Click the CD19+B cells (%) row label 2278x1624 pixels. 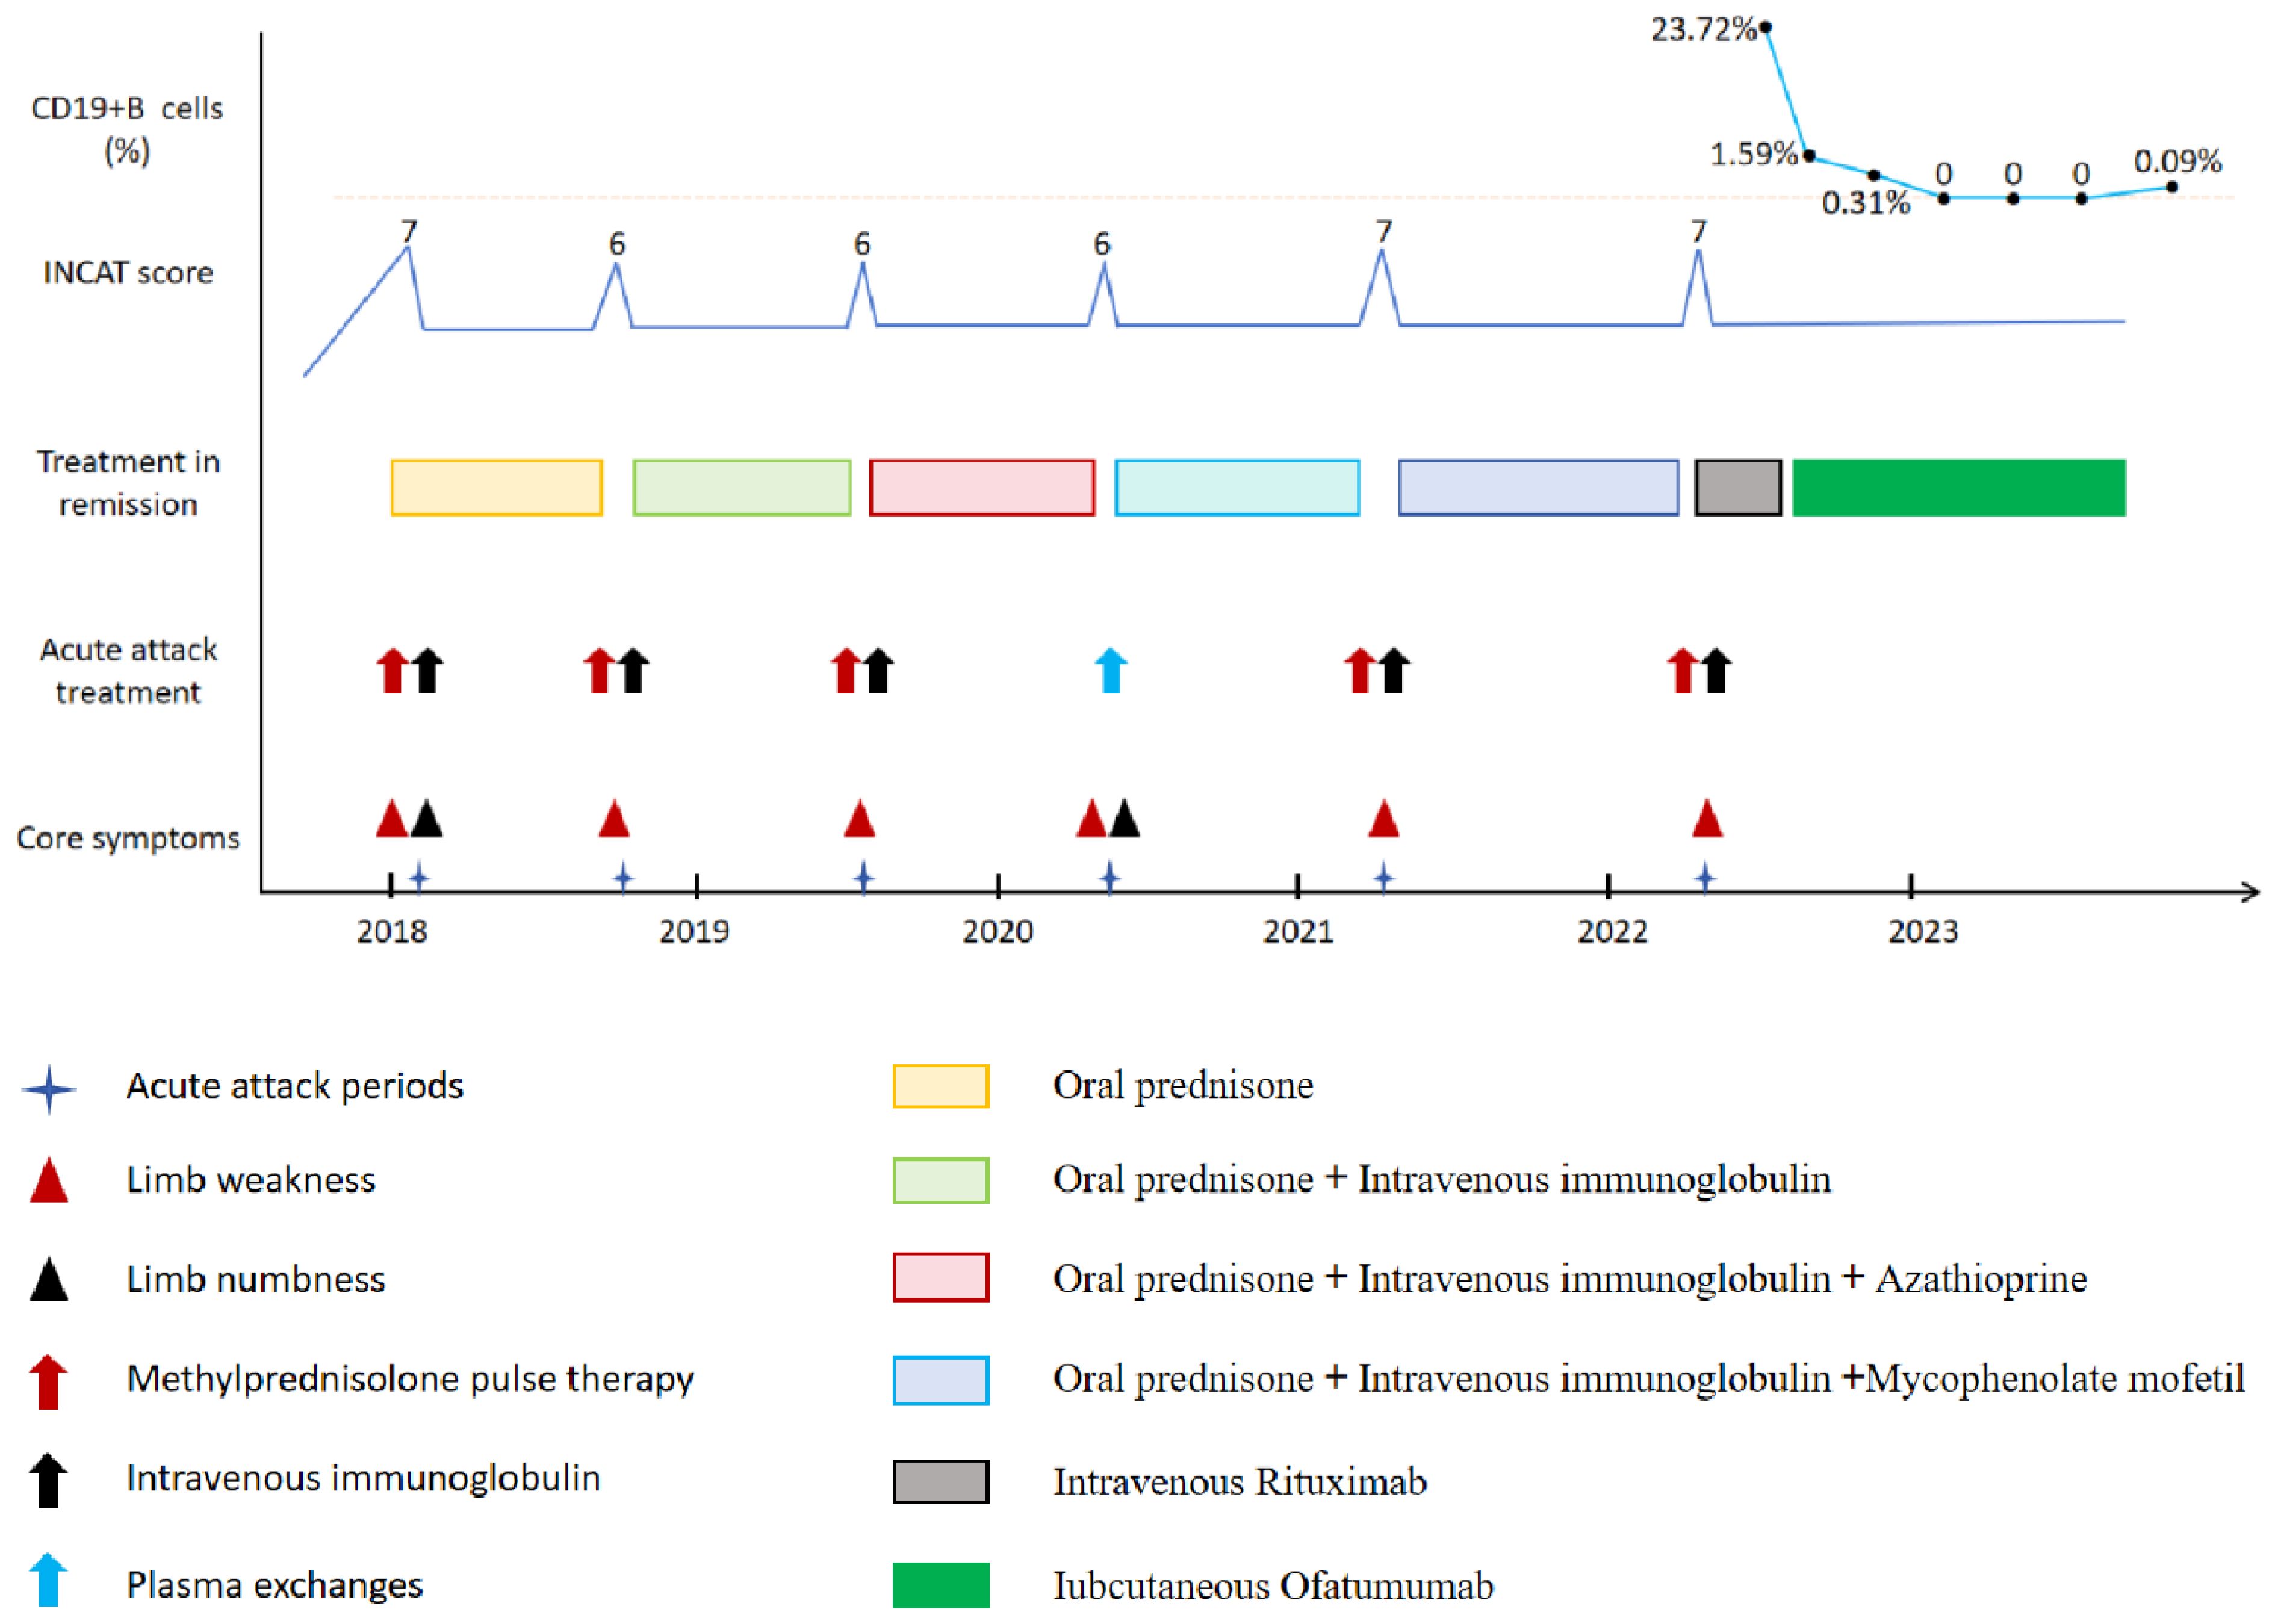coord(127,130)
